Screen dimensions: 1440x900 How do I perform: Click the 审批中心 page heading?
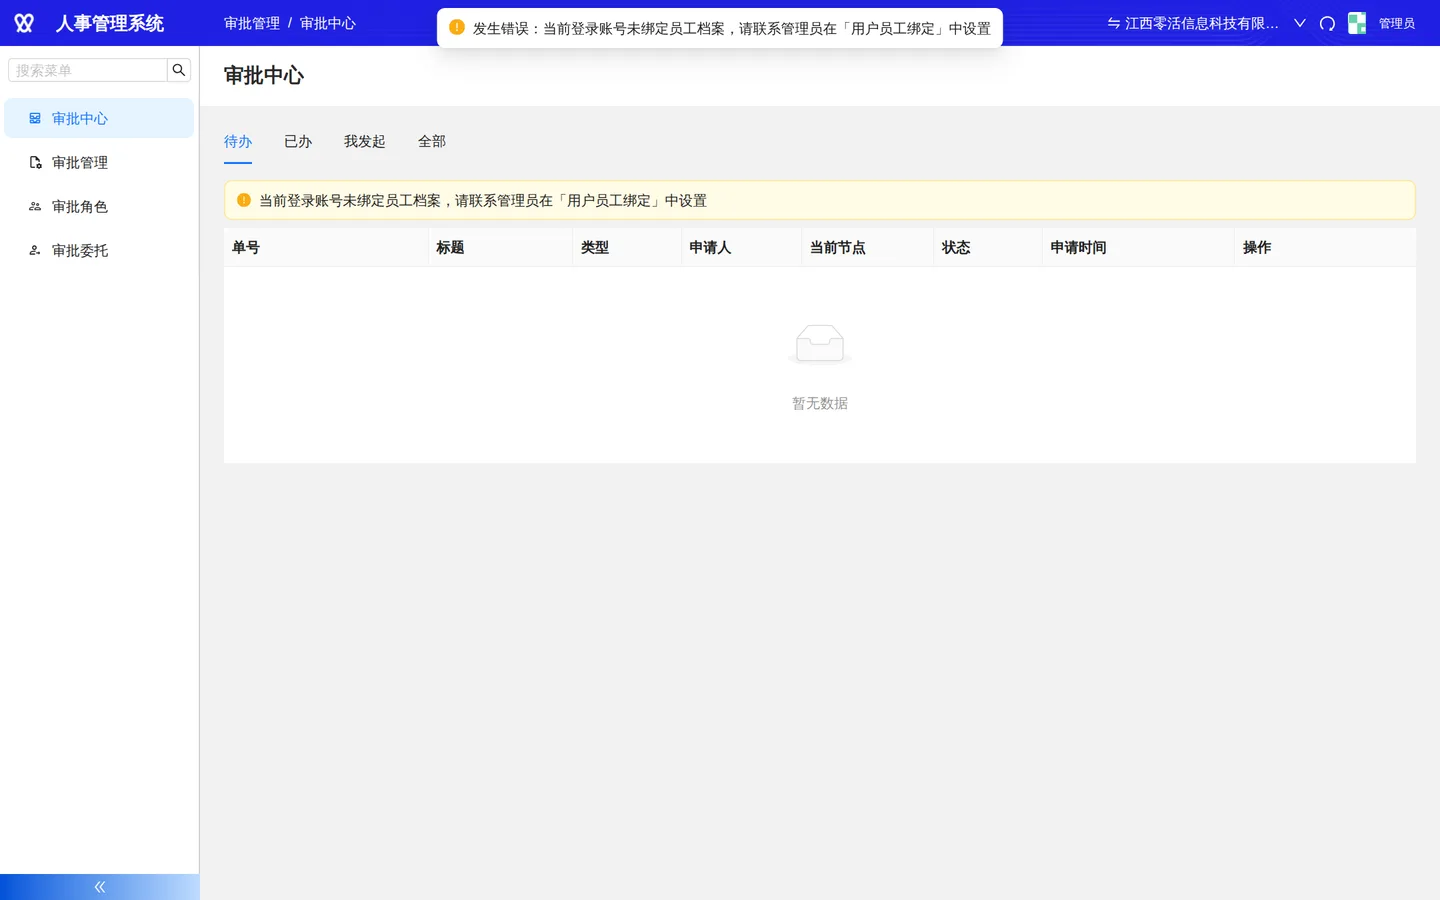(x=264, y=75)
